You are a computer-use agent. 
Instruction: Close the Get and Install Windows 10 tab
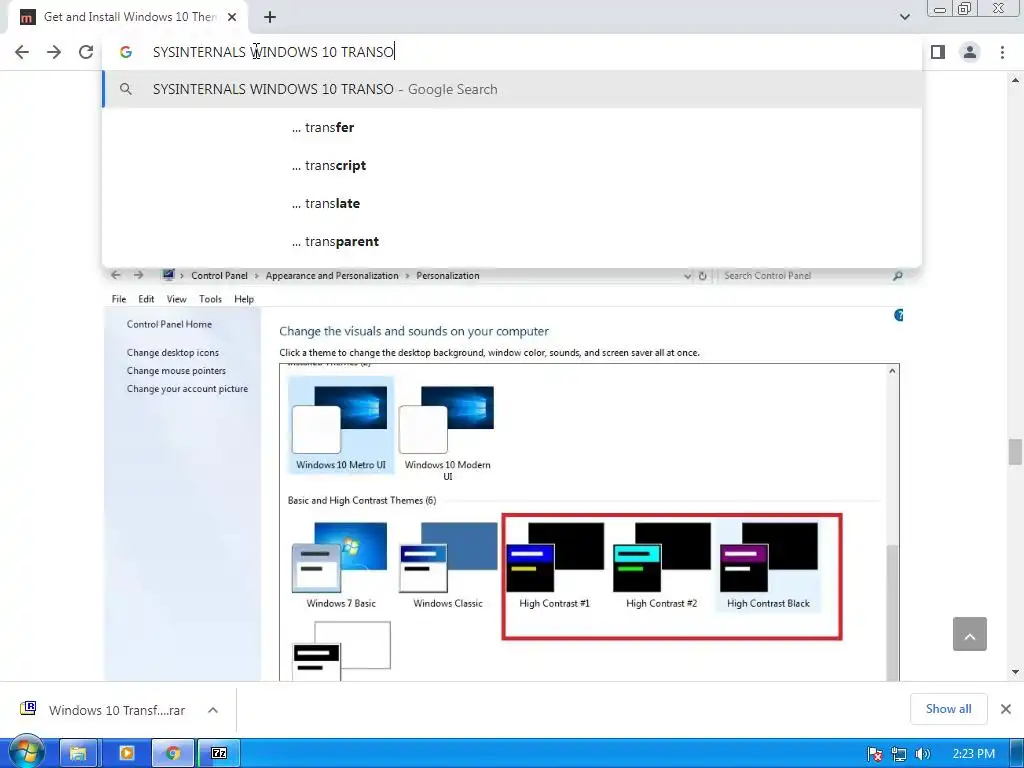[x=232, y=17]
